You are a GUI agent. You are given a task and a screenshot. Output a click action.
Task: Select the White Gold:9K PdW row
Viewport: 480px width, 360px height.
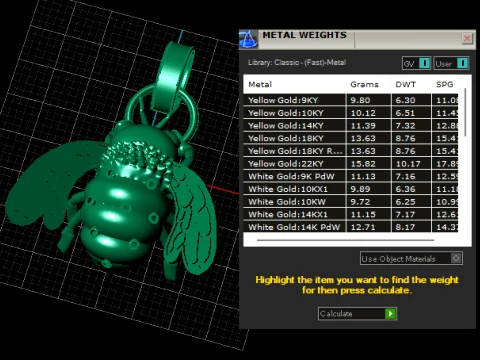351,176
